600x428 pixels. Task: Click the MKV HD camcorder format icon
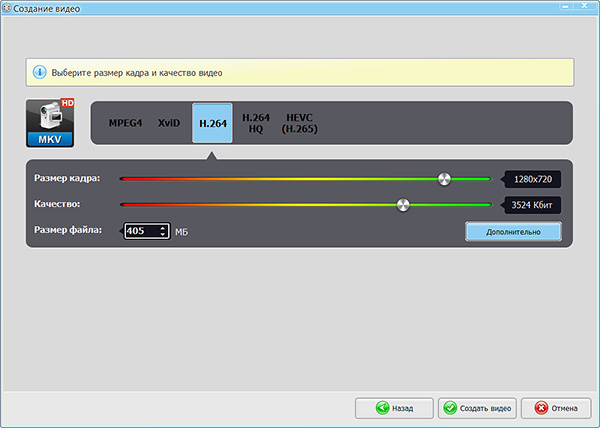pyautogui.click(x=50, y=123)
